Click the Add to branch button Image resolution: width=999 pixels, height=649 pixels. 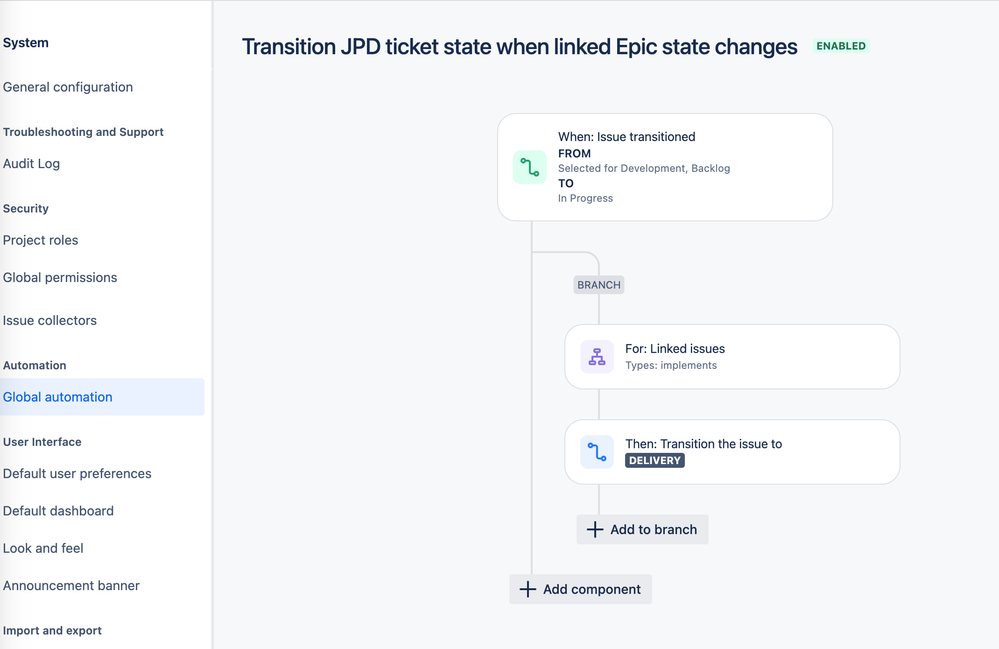tap(642, 529)
